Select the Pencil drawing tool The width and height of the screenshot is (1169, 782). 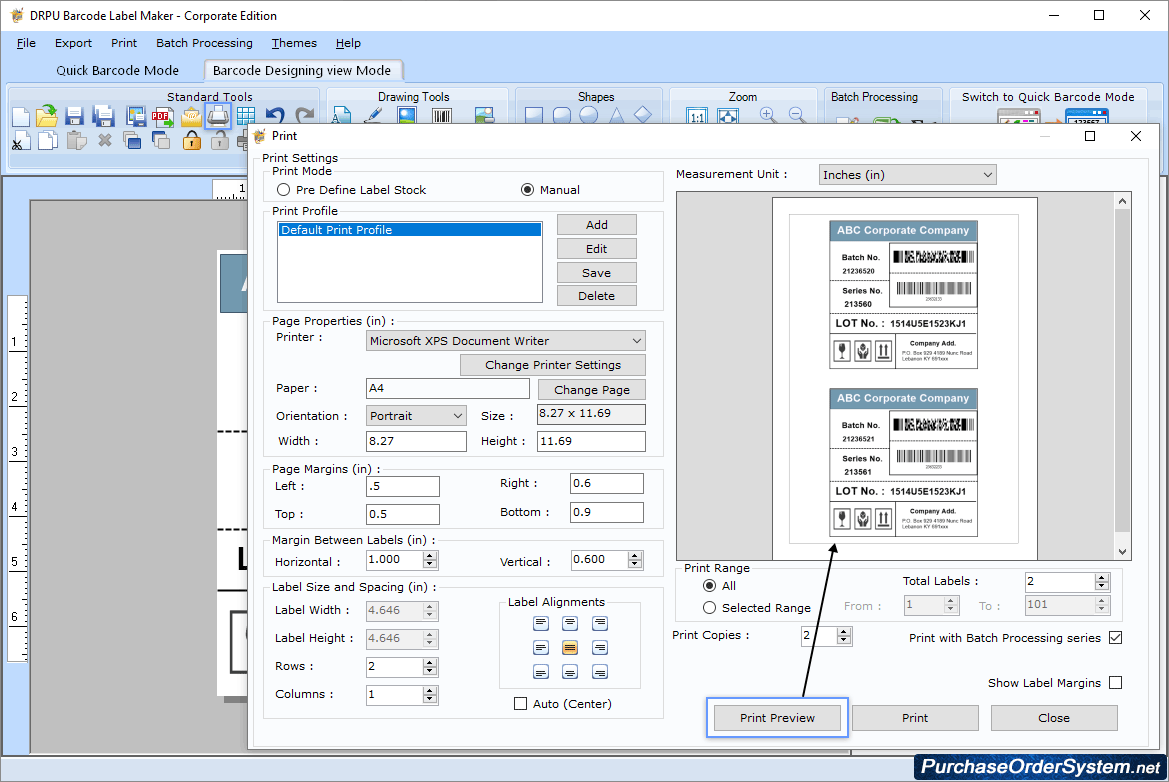point(374,115)
